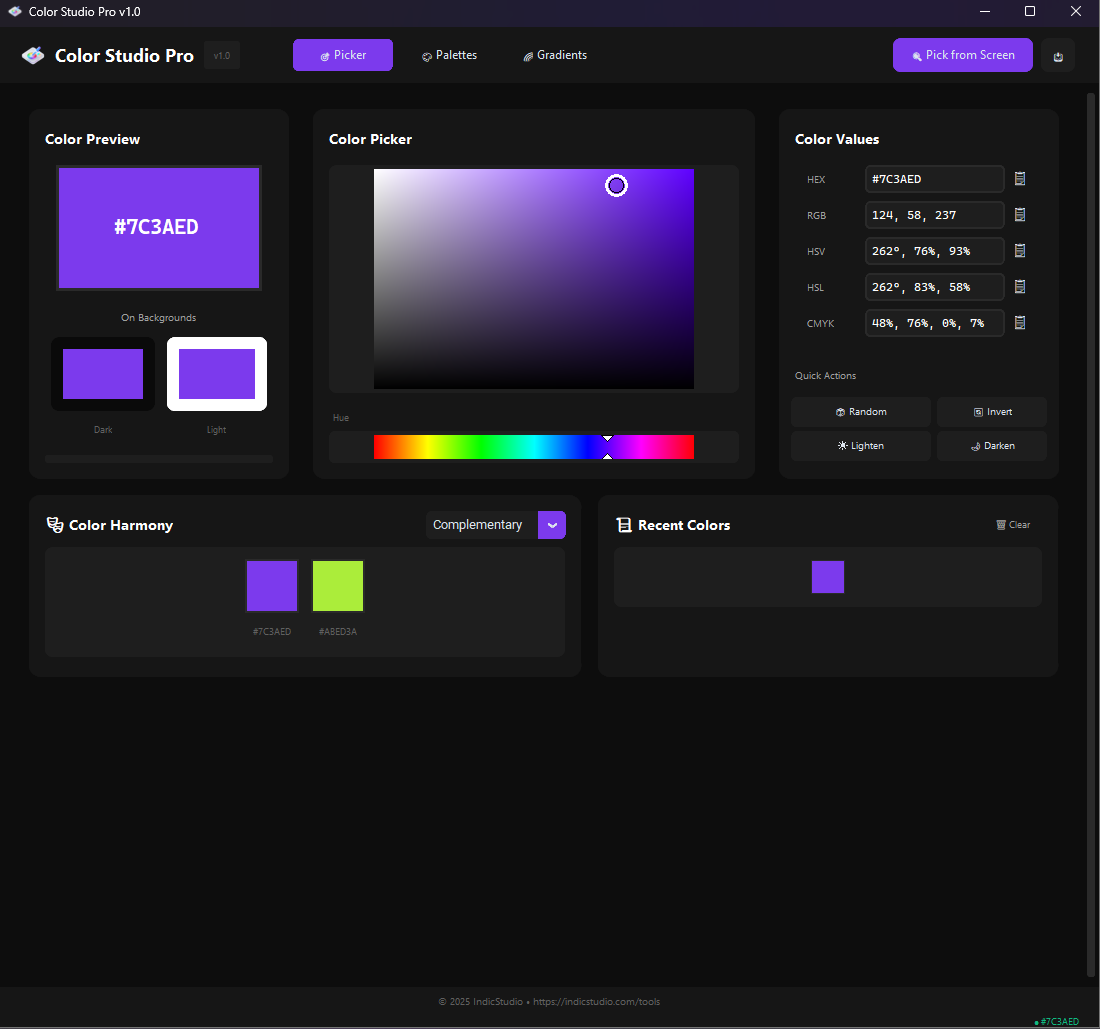1100x1029 pixels.
Task: Copy the HSL value to clipboard
Action: click(1019, 286)
